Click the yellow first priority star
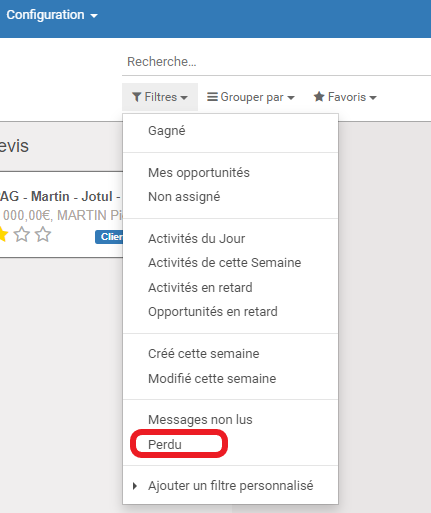 [x=3, y=234]
